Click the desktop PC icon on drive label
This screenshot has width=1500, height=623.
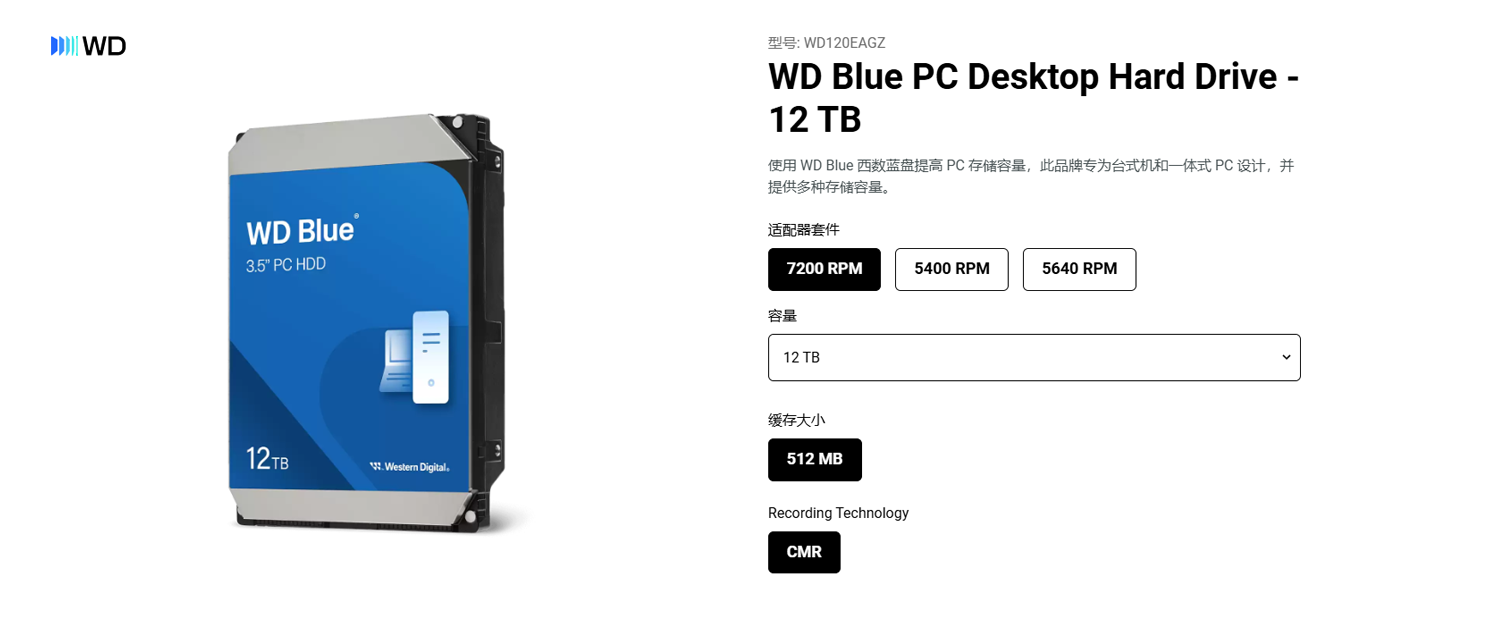click(414, 357)
